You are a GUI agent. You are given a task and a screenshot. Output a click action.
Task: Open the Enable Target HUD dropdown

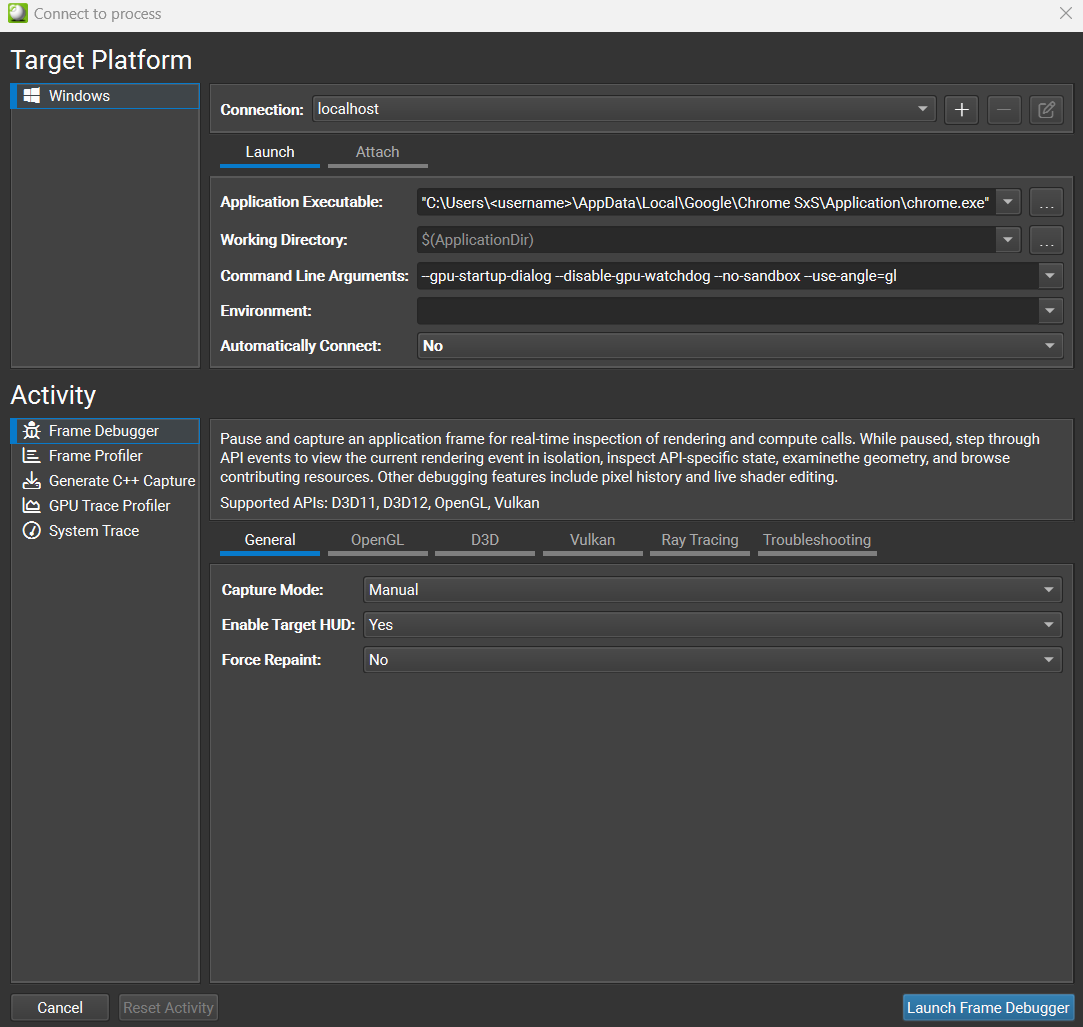(x=712, y=624)
